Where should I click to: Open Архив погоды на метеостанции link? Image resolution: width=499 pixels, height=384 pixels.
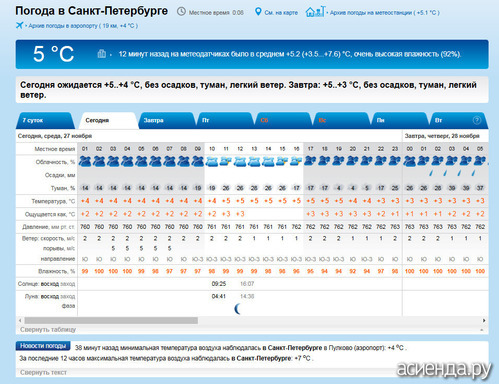[x=385, y=13]
